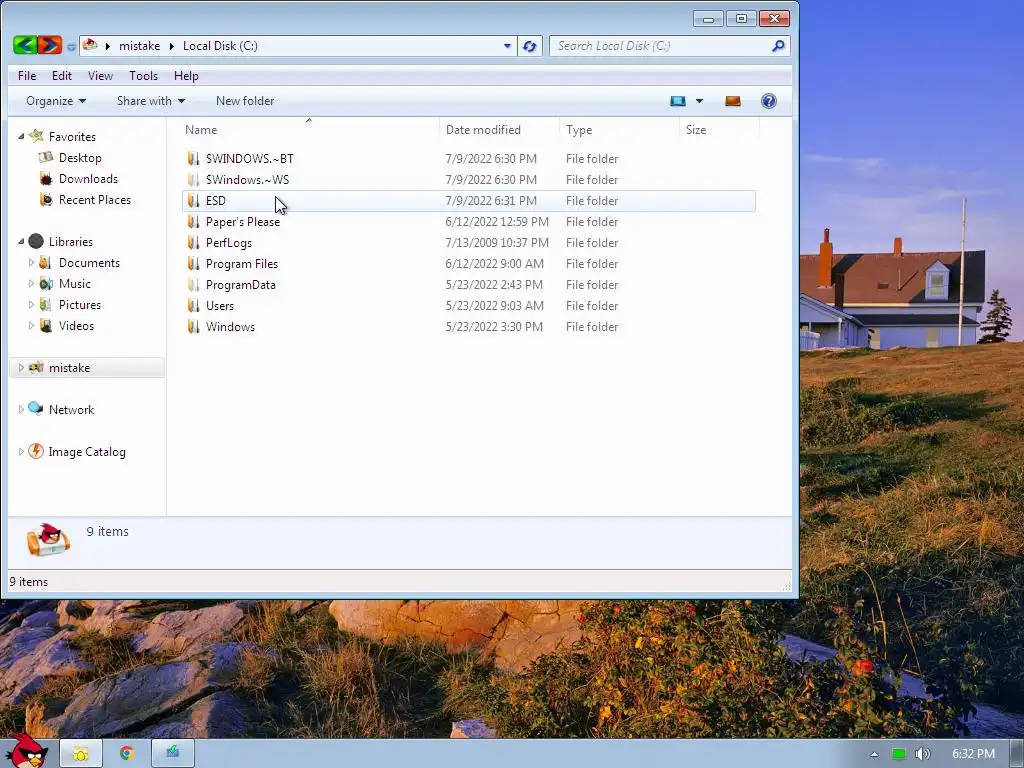Click the Program Files folder icon
The image size is (1024, 768).
193,263
